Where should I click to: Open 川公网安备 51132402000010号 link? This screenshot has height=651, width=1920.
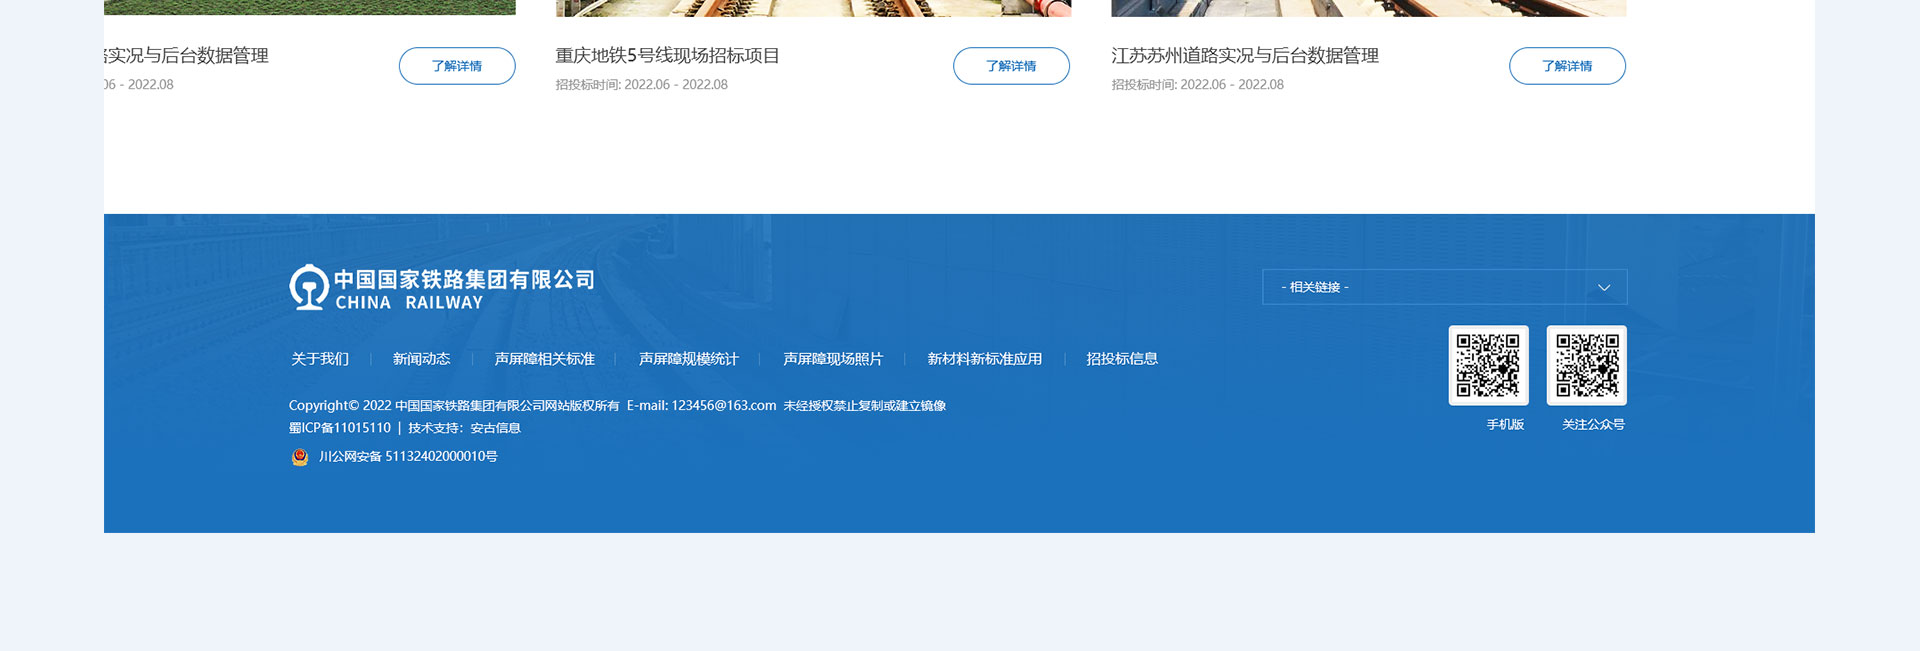coord(408,457)
